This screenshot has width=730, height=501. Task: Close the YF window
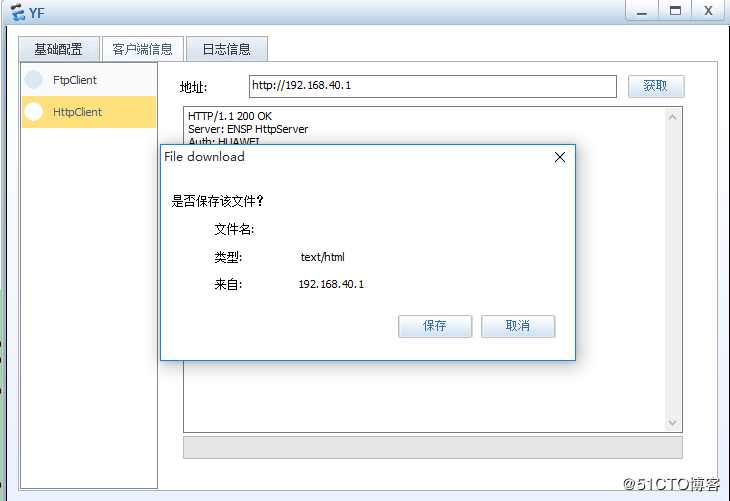[x=708, y=11]
